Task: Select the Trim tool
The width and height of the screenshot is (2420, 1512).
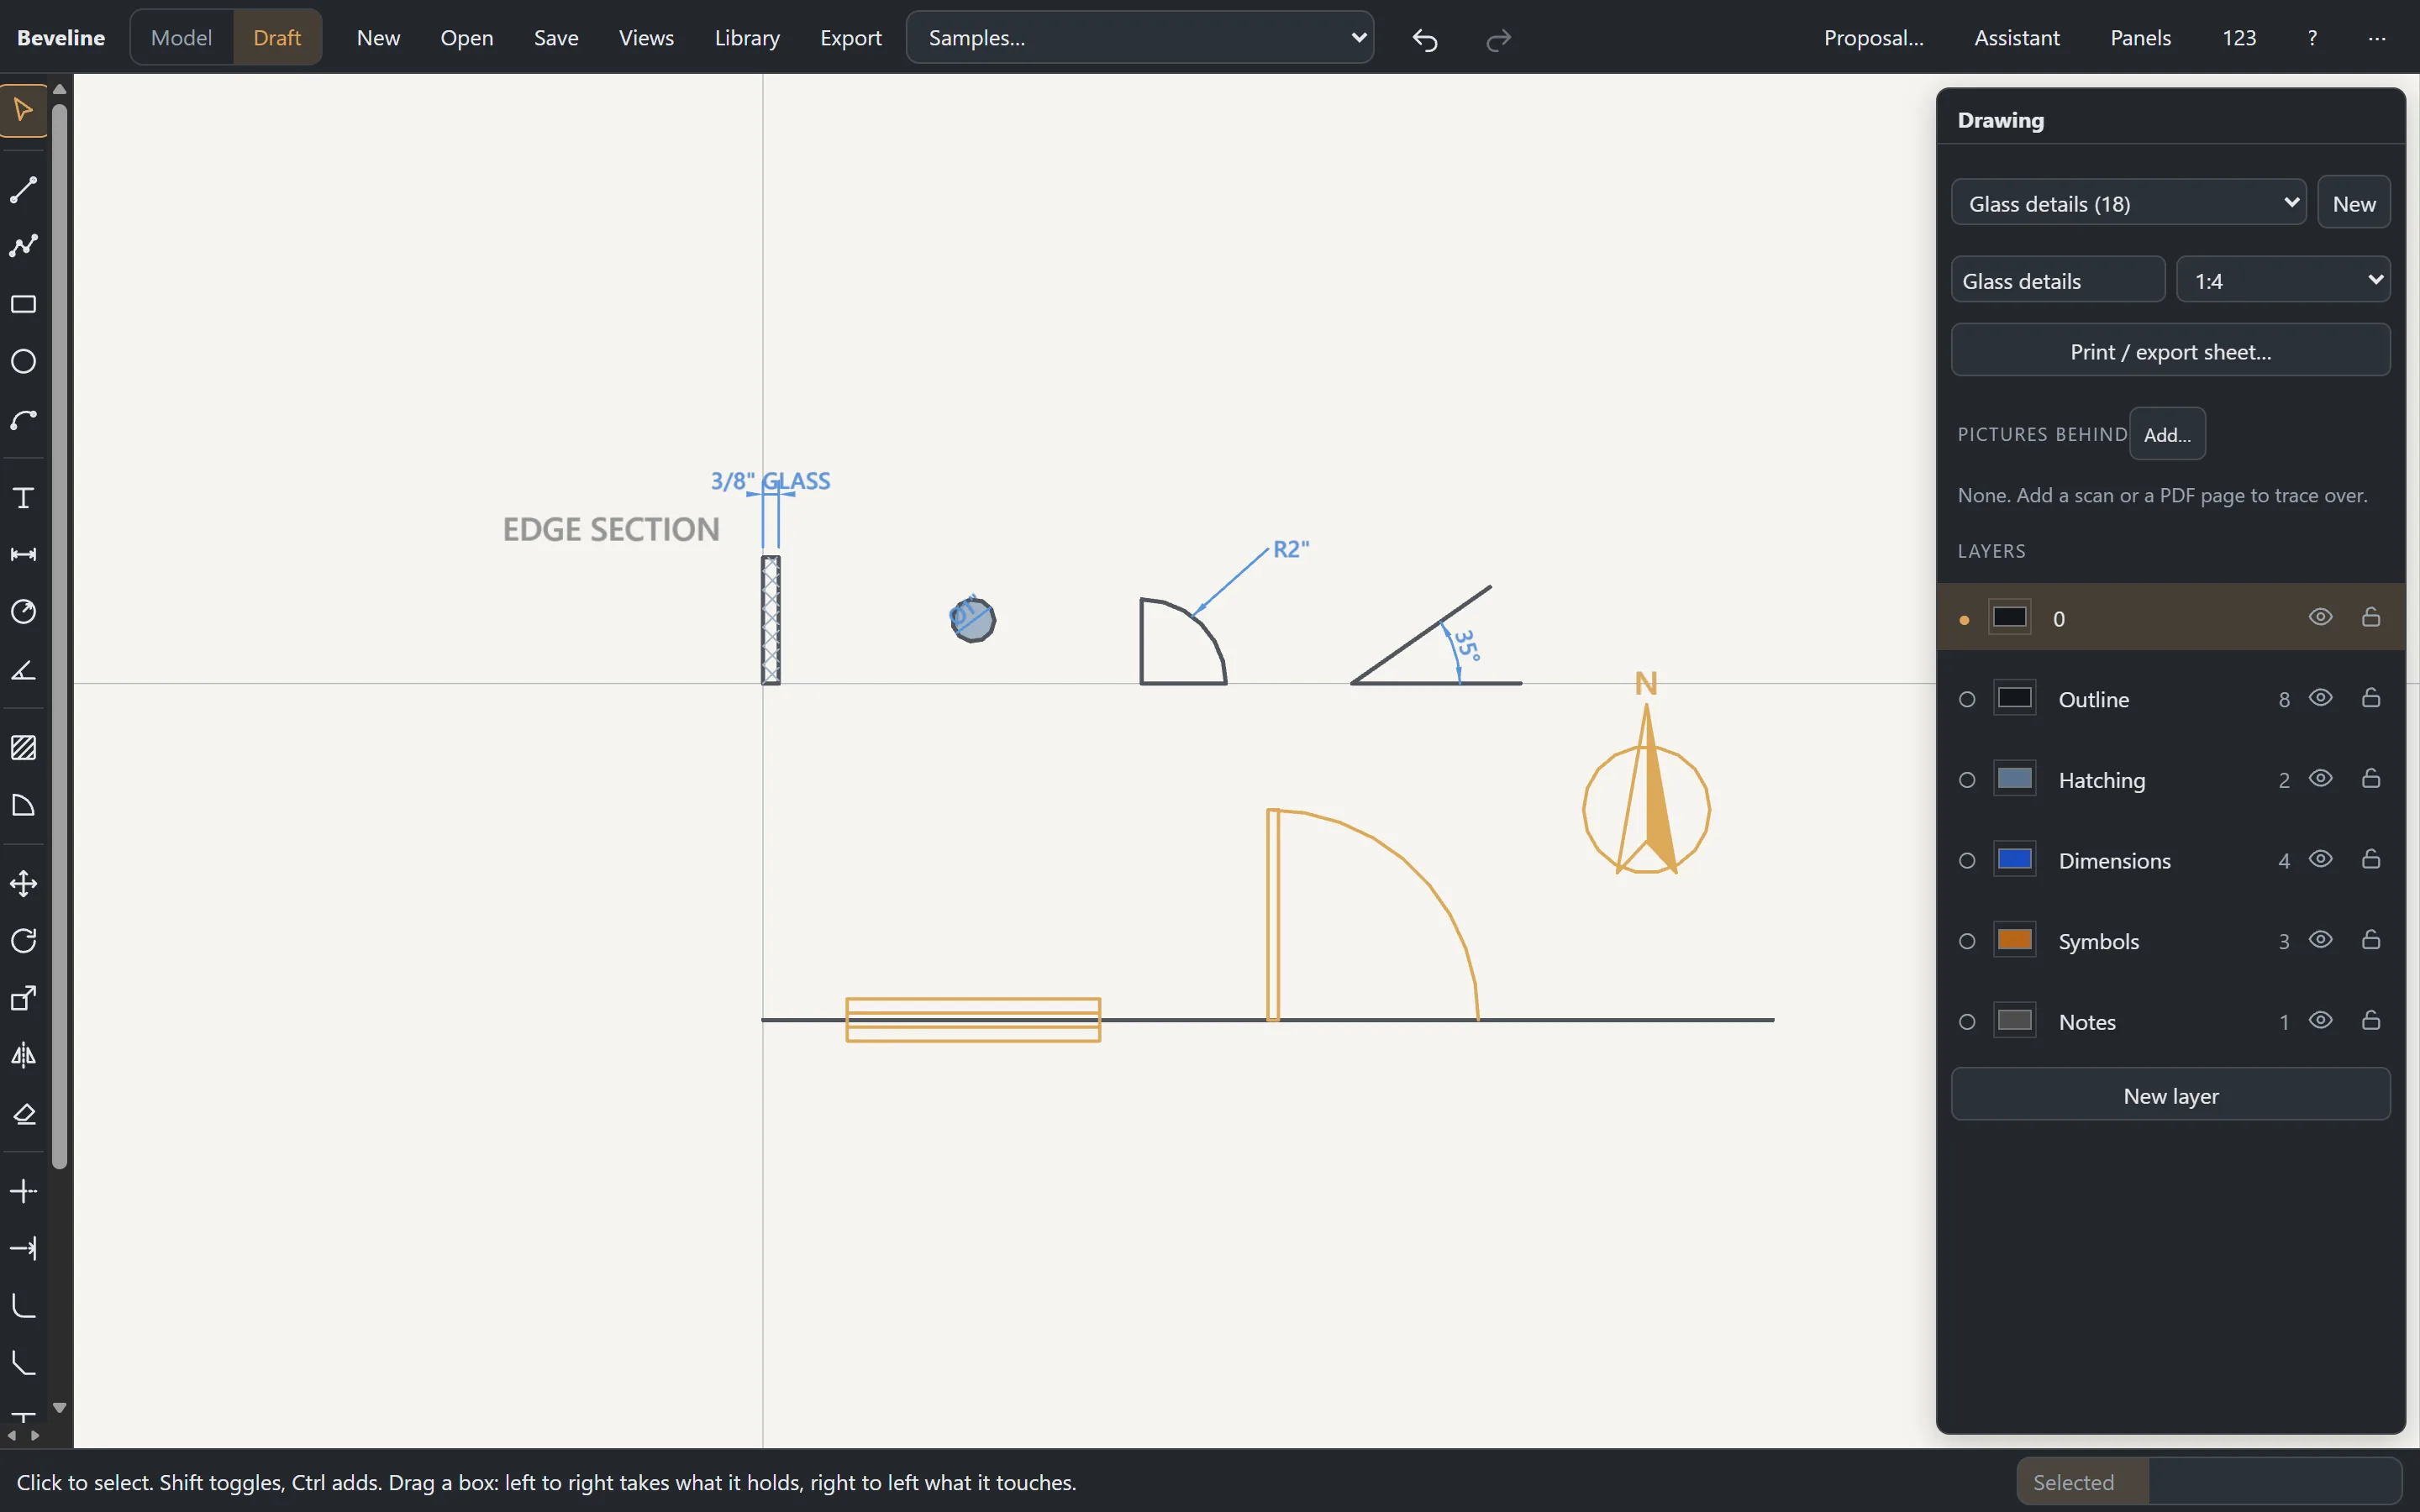Action: [x=23, y=1192]
